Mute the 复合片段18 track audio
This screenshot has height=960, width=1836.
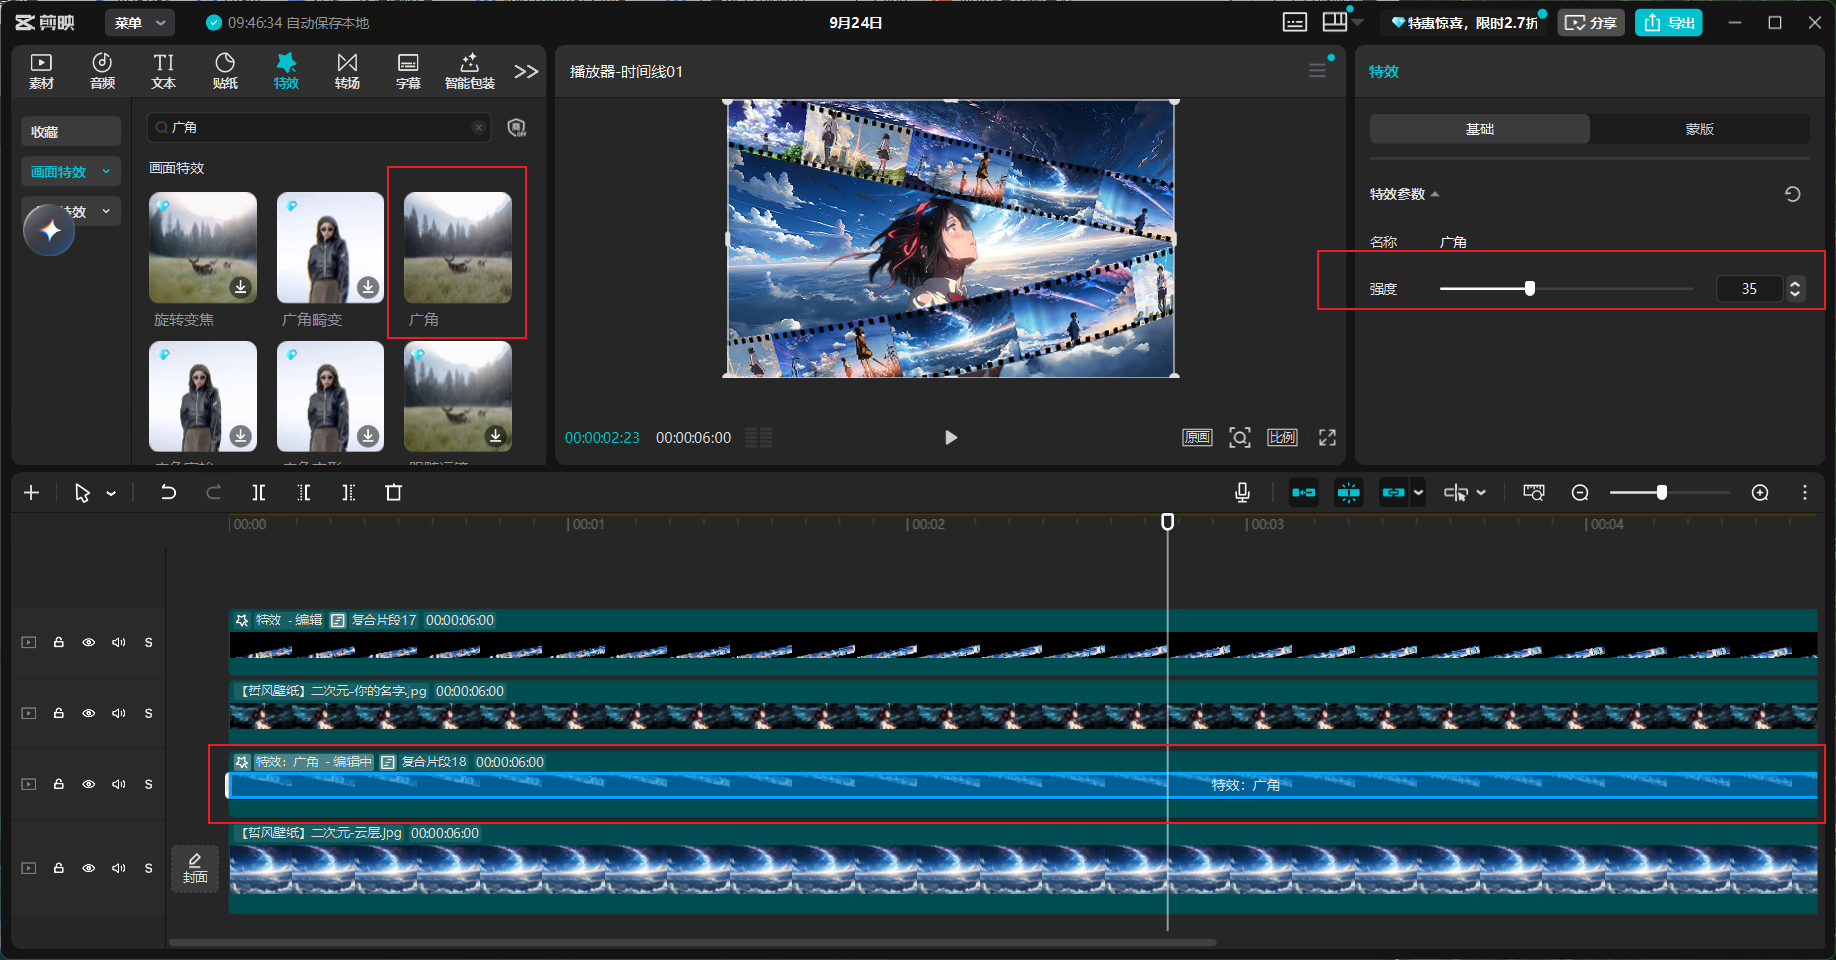click(119, 784)
